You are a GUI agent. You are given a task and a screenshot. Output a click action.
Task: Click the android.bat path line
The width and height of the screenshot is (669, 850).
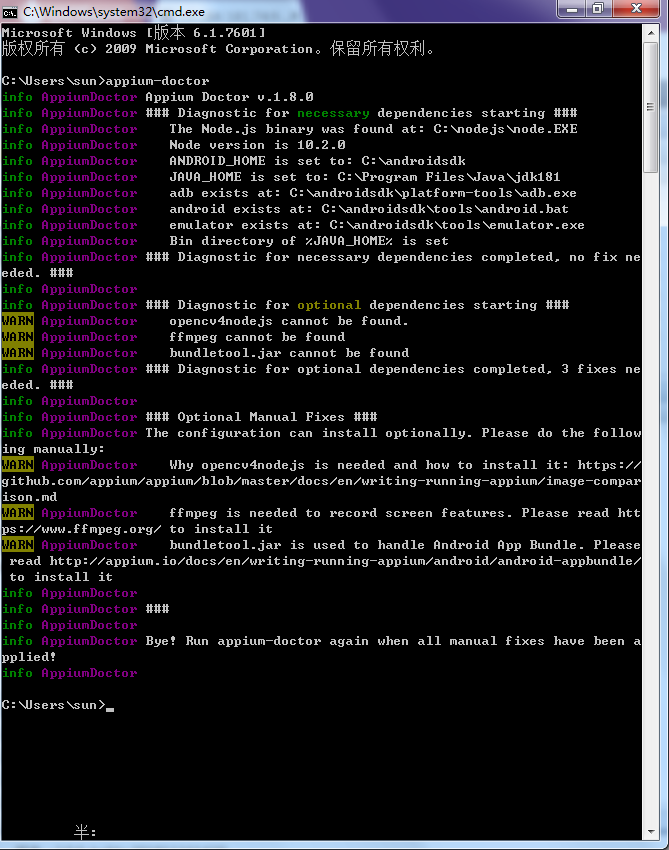[x=369, y=209]
